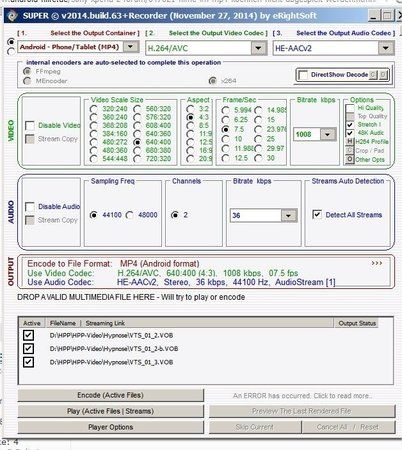The image size is (402, 450).
Task: Select video scale size 480:272
Action: (x=94, y=142)
